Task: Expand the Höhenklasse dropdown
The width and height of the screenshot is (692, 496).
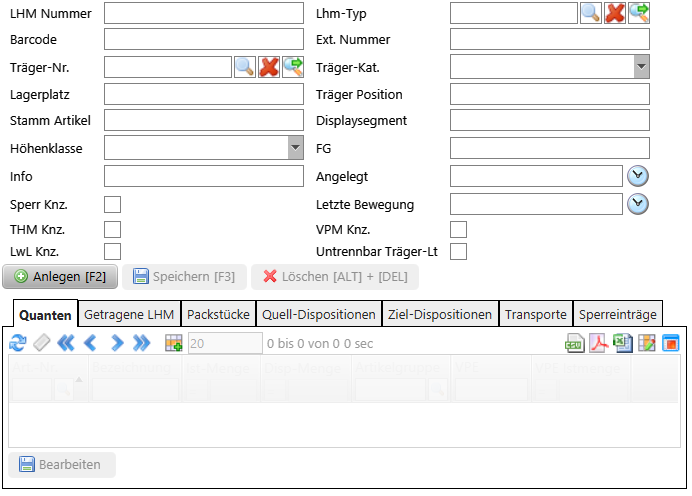Action: (295, 148)
